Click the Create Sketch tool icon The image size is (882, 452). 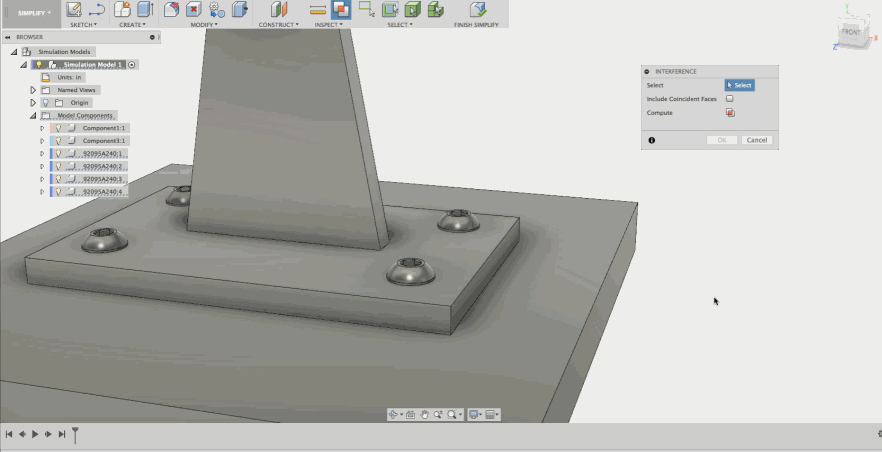point(74,10)
